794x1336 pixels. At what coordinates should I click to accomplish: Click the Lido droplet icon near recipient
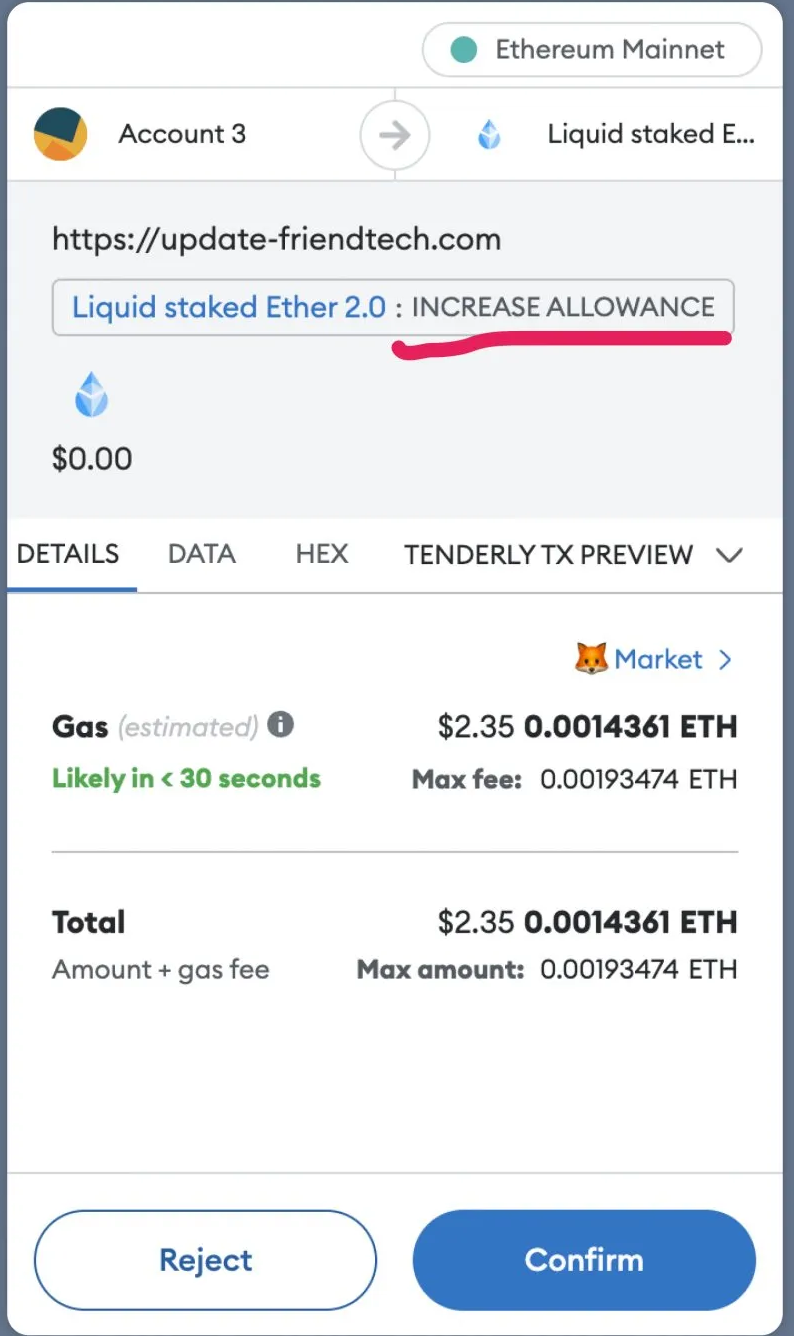pos(489,134)
